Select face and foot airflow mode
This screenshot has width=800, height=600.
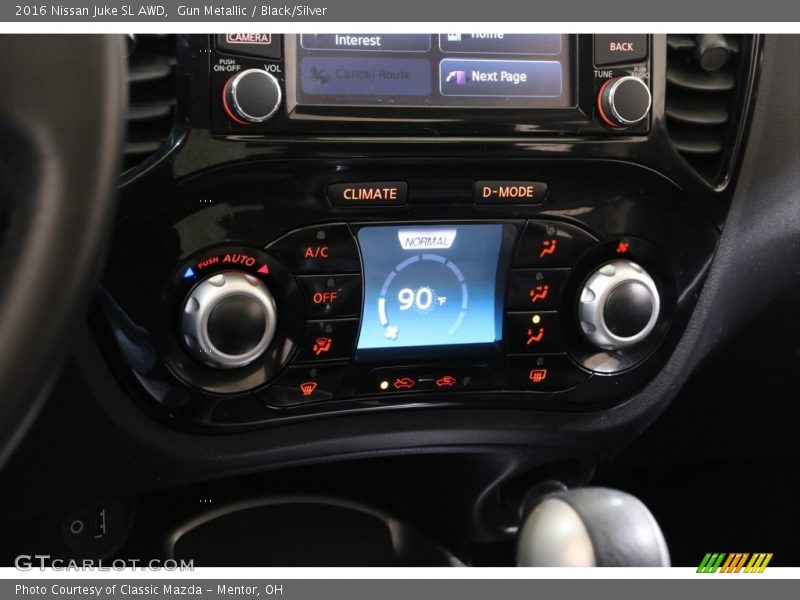click(538, 292)
